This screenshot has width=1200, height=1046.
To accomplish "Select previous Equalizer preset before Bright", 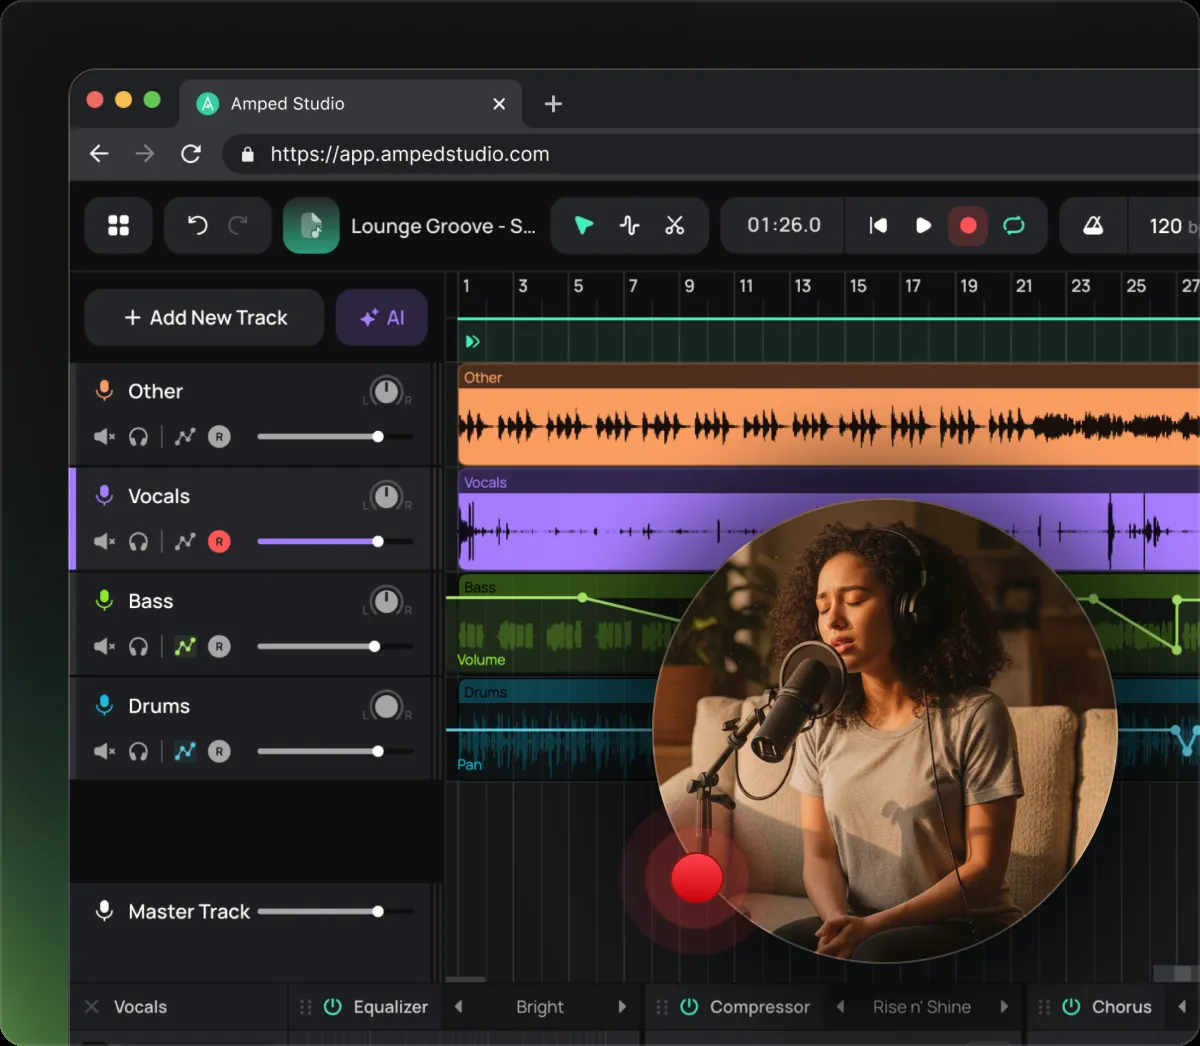I will coord(459,1007).
